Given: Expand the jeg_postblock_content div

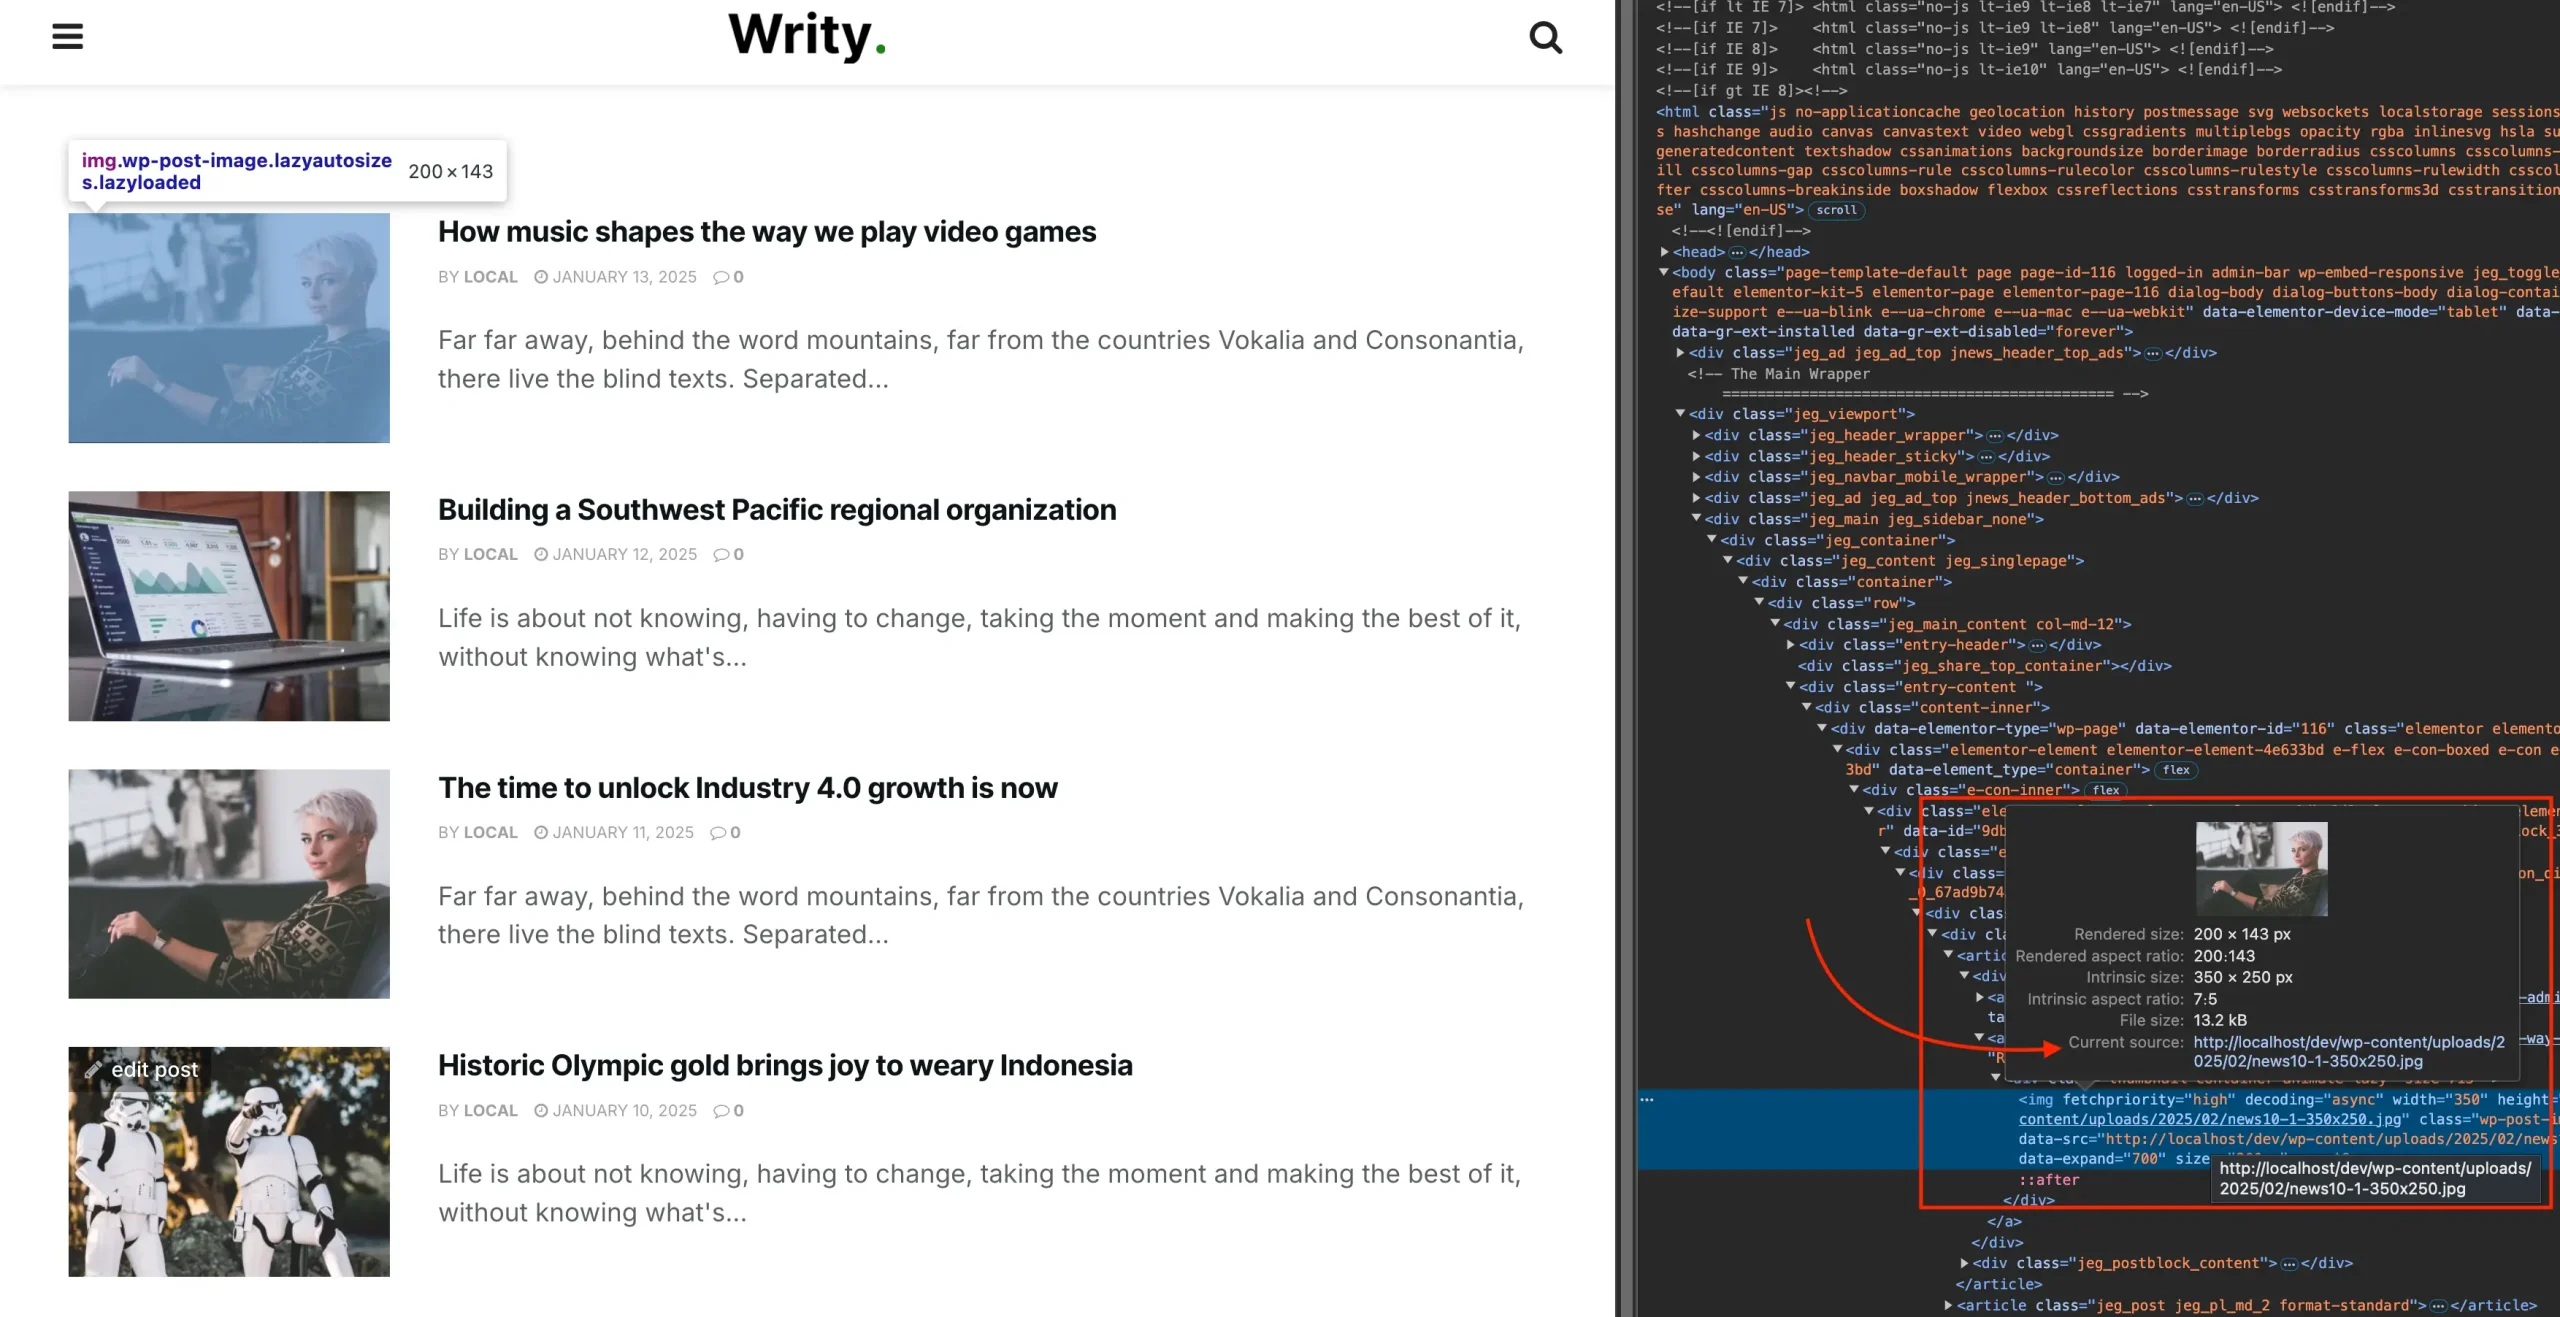Looking at the screenshot, I should point(1965,1263).
